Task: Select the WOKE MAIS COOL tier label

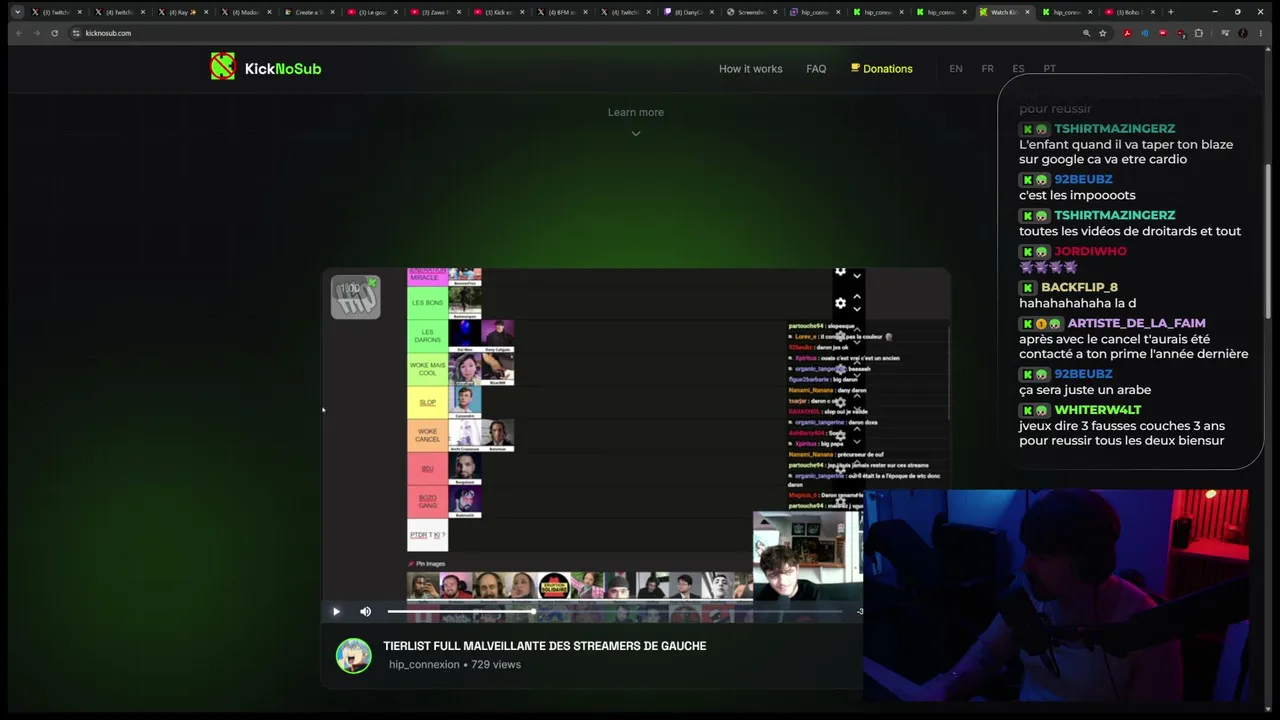Action: (427, 369)
